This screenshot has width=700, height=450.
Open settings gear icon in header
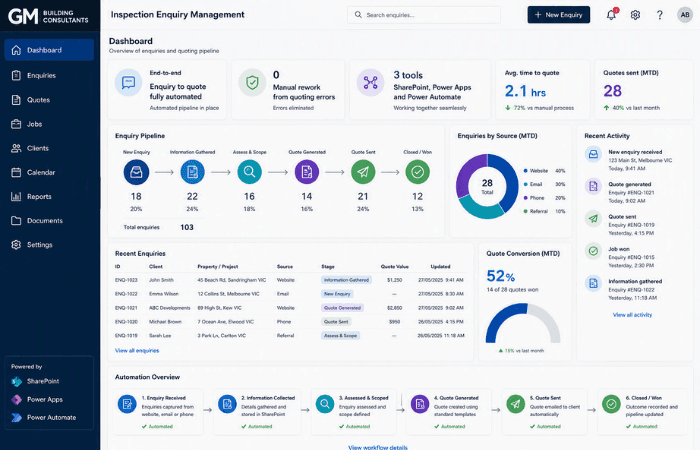(635, 15)
